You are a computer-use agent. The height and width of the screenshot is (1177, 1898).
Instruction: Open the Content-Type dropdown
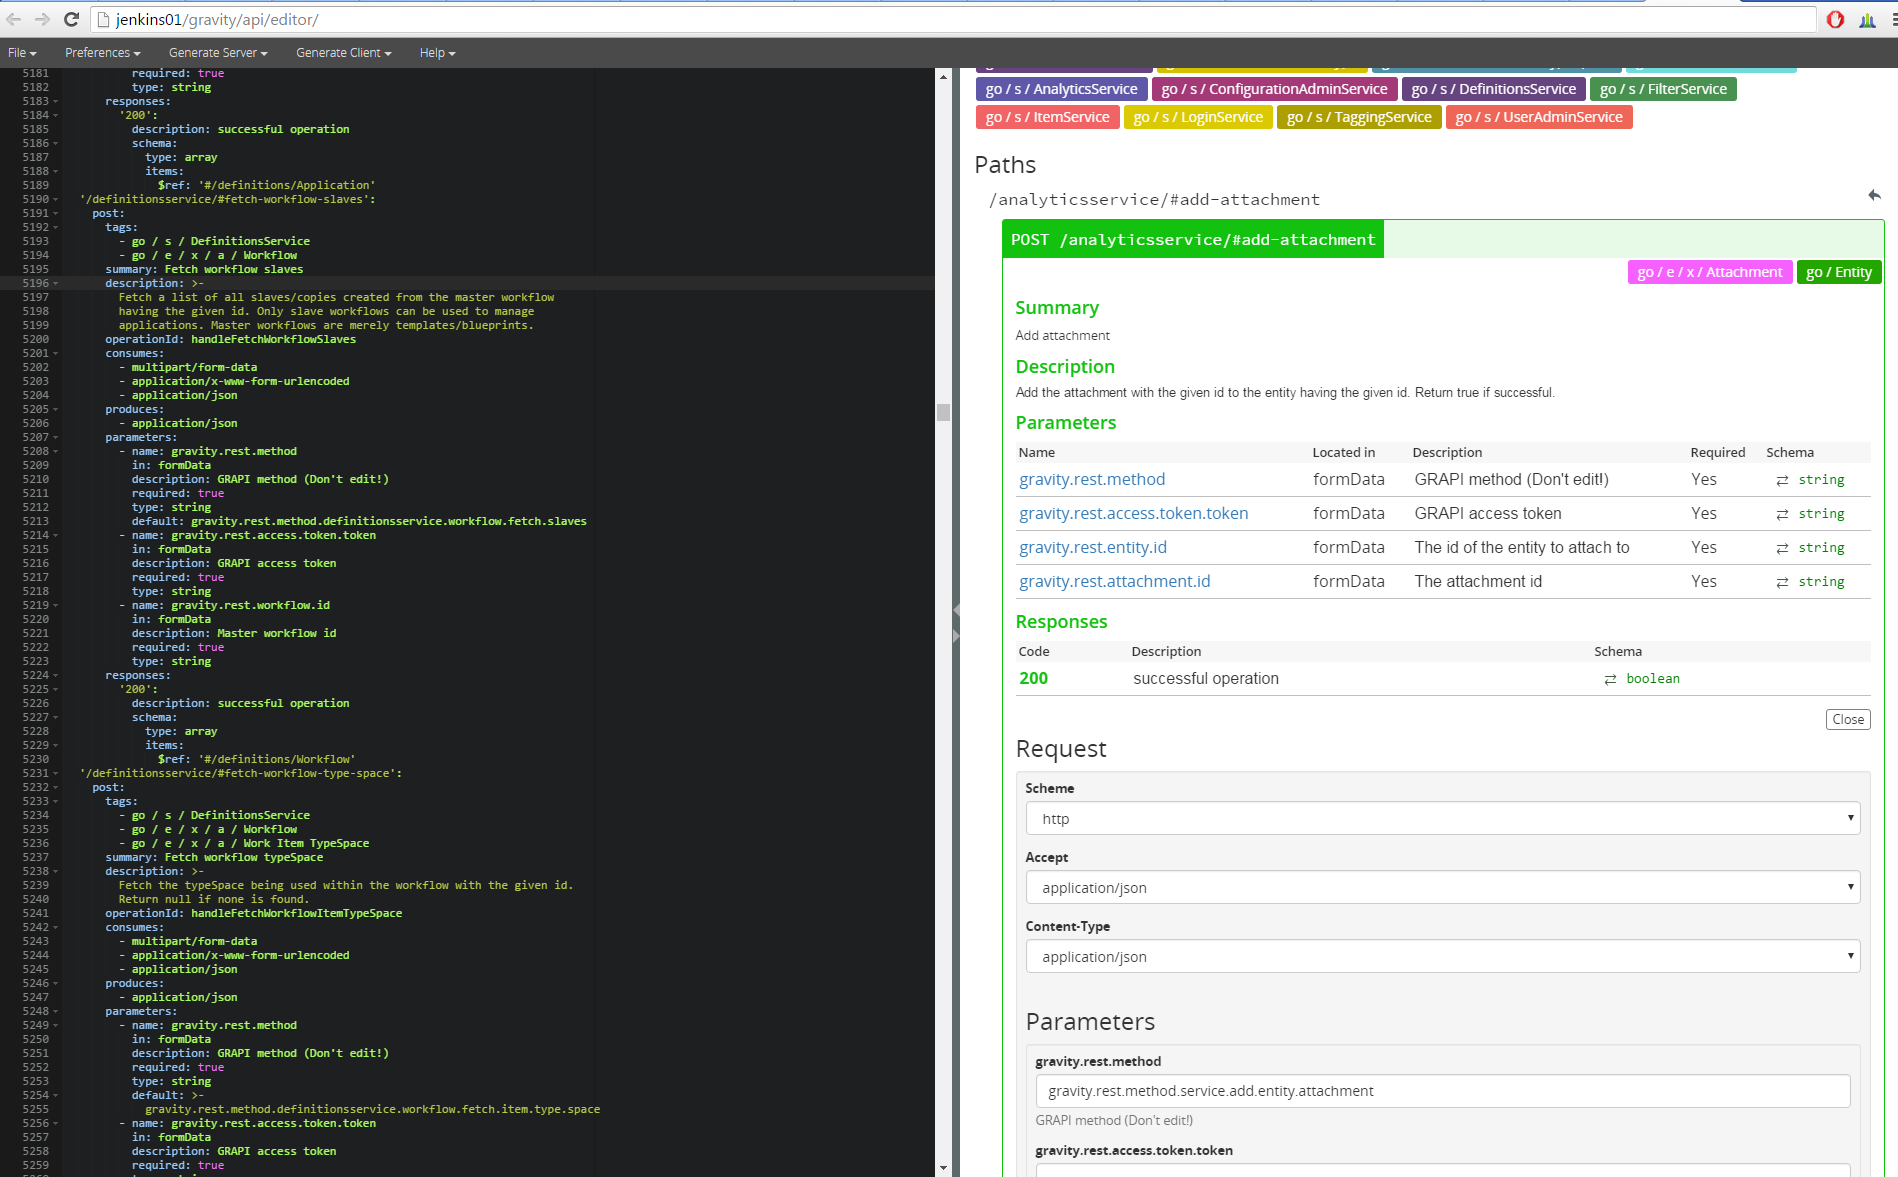(1443, 956)
